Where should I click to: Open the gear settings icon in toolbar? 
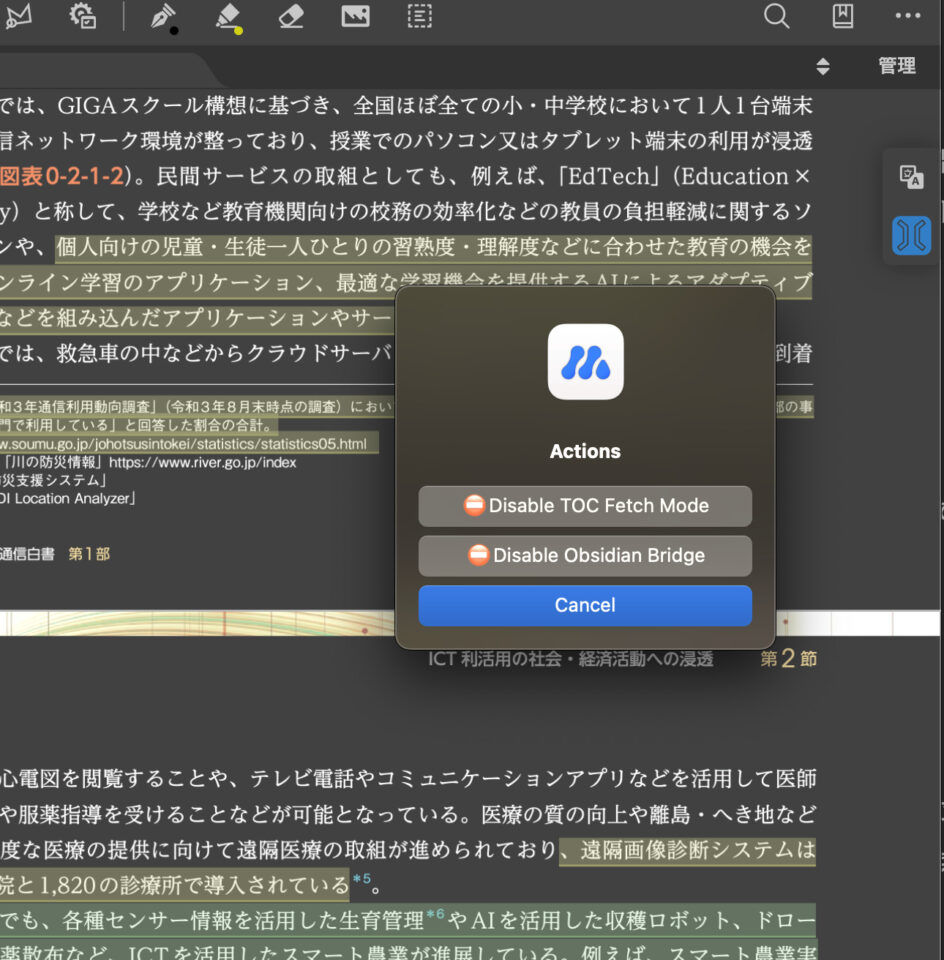(x=83, y=16)
